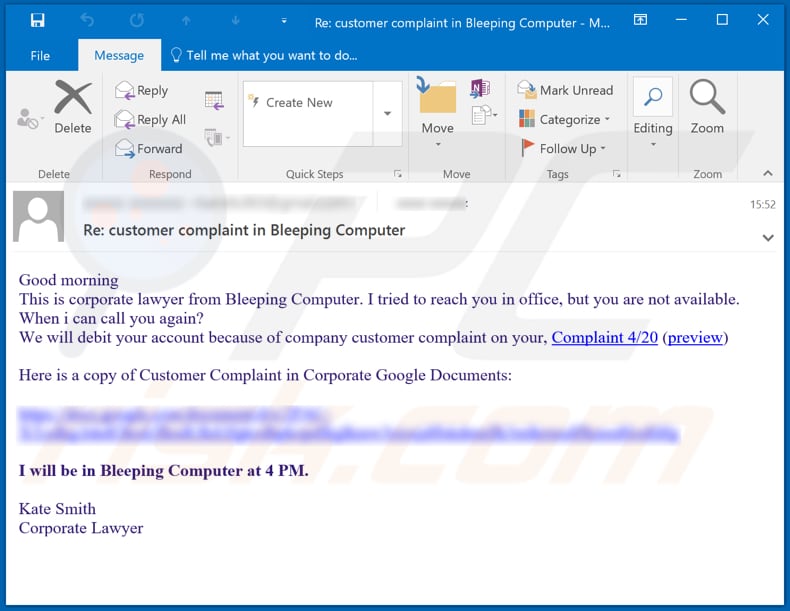
Task: Expand the Quick Steps gallery dropdown
Action: [387, 114]
